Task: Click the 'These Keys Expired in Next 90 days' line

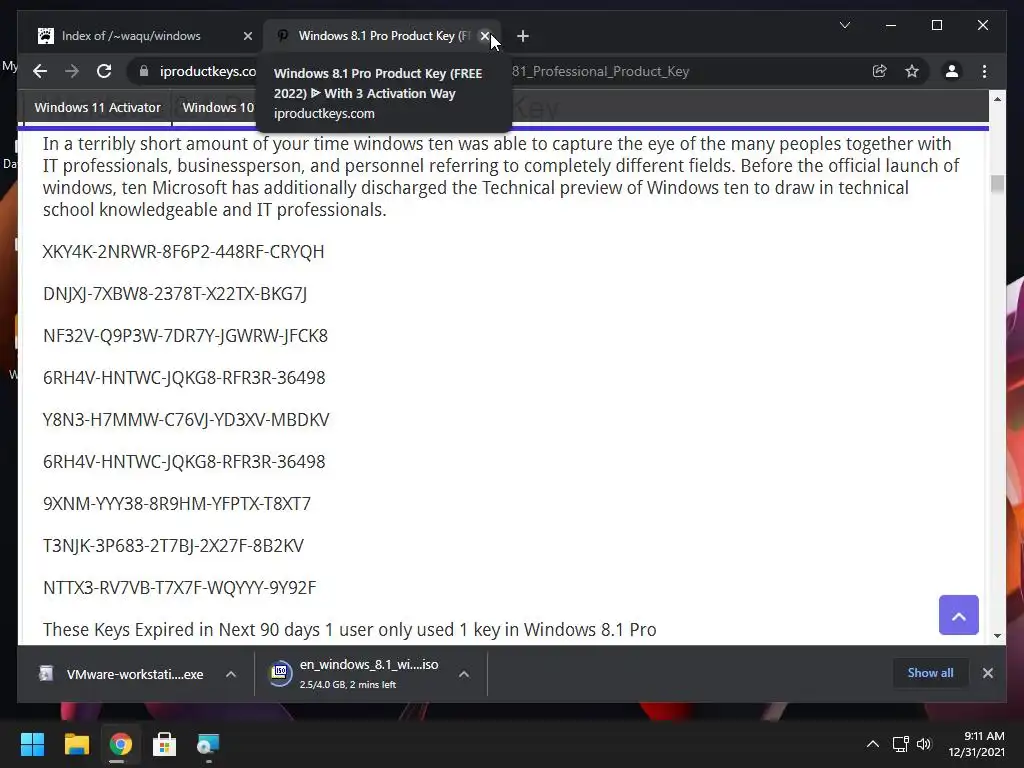Action: click(349, 630)
